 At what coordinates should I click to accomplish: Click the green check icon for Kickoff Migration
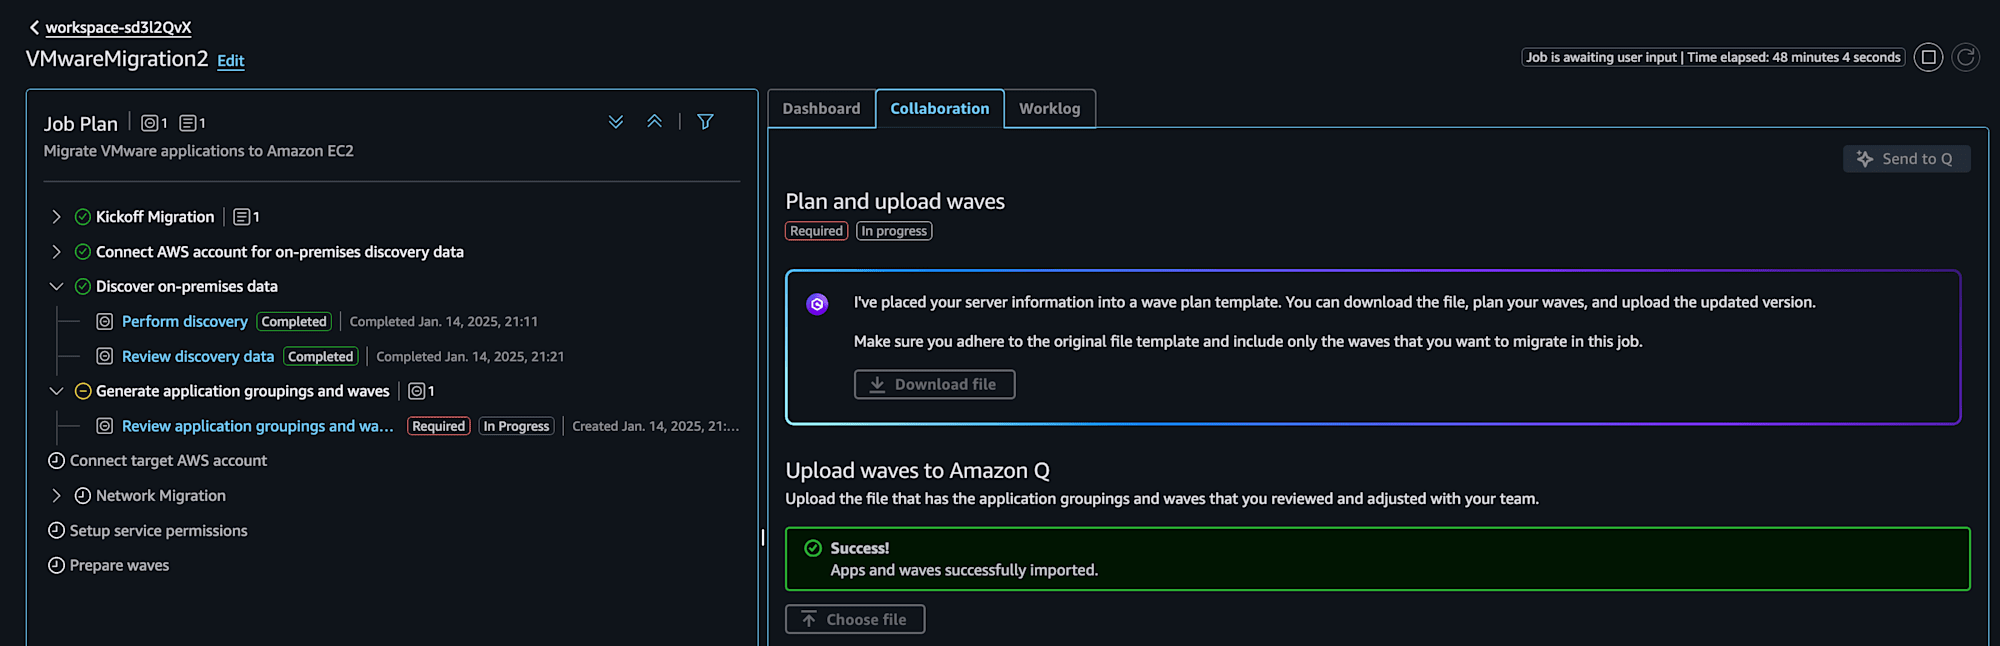[x=83, y=217]
